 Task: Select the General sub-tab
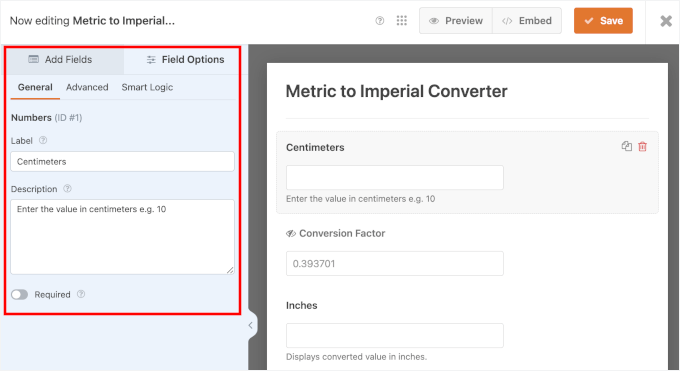(x=35, y=87)
